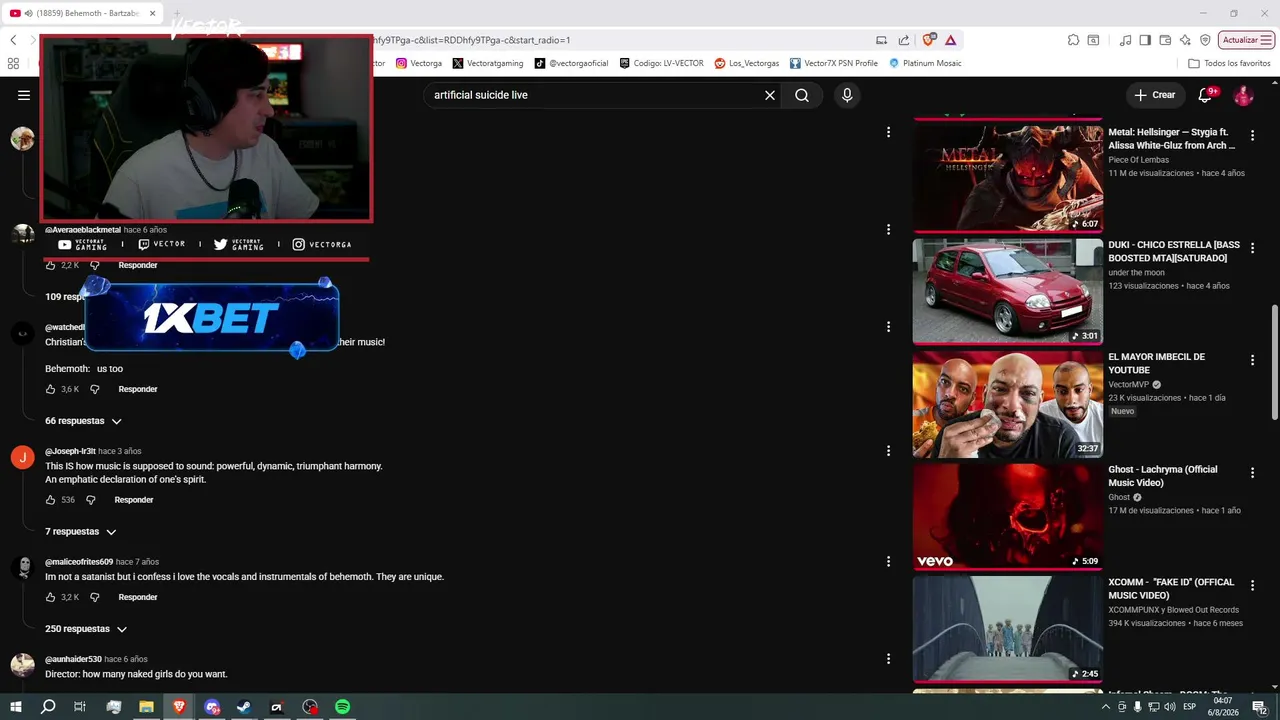Open the Platinum Mosaic bookmark
The image size is (1280, 720).
925,63
